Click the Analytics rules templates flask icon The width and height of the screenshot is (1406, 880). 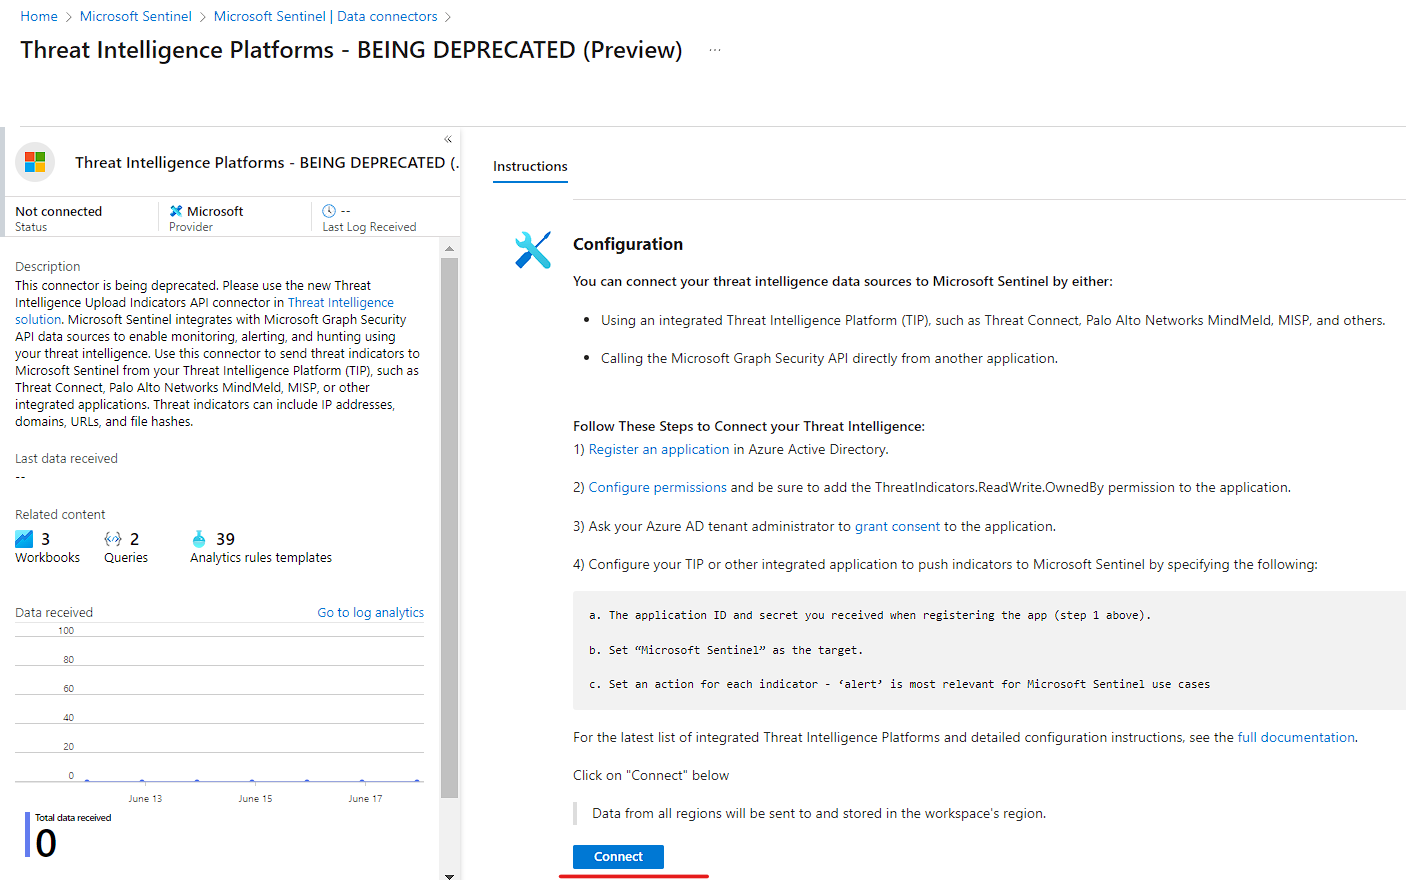point(198,537)
